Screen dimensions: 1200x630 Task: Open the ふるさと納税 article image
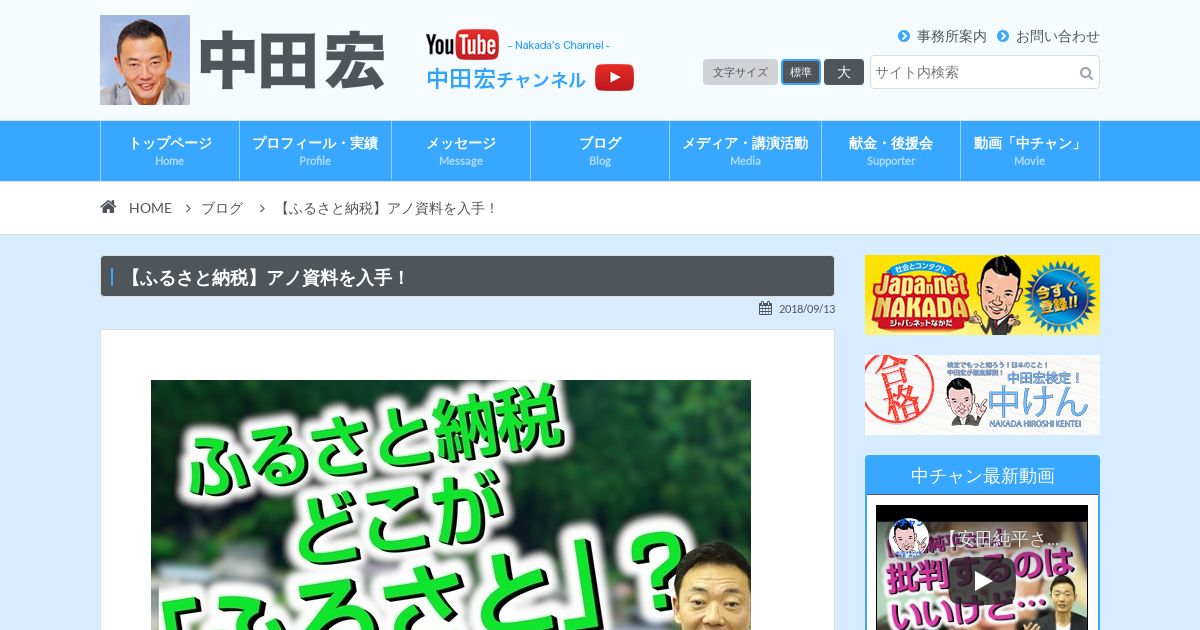tap(451, 505)
